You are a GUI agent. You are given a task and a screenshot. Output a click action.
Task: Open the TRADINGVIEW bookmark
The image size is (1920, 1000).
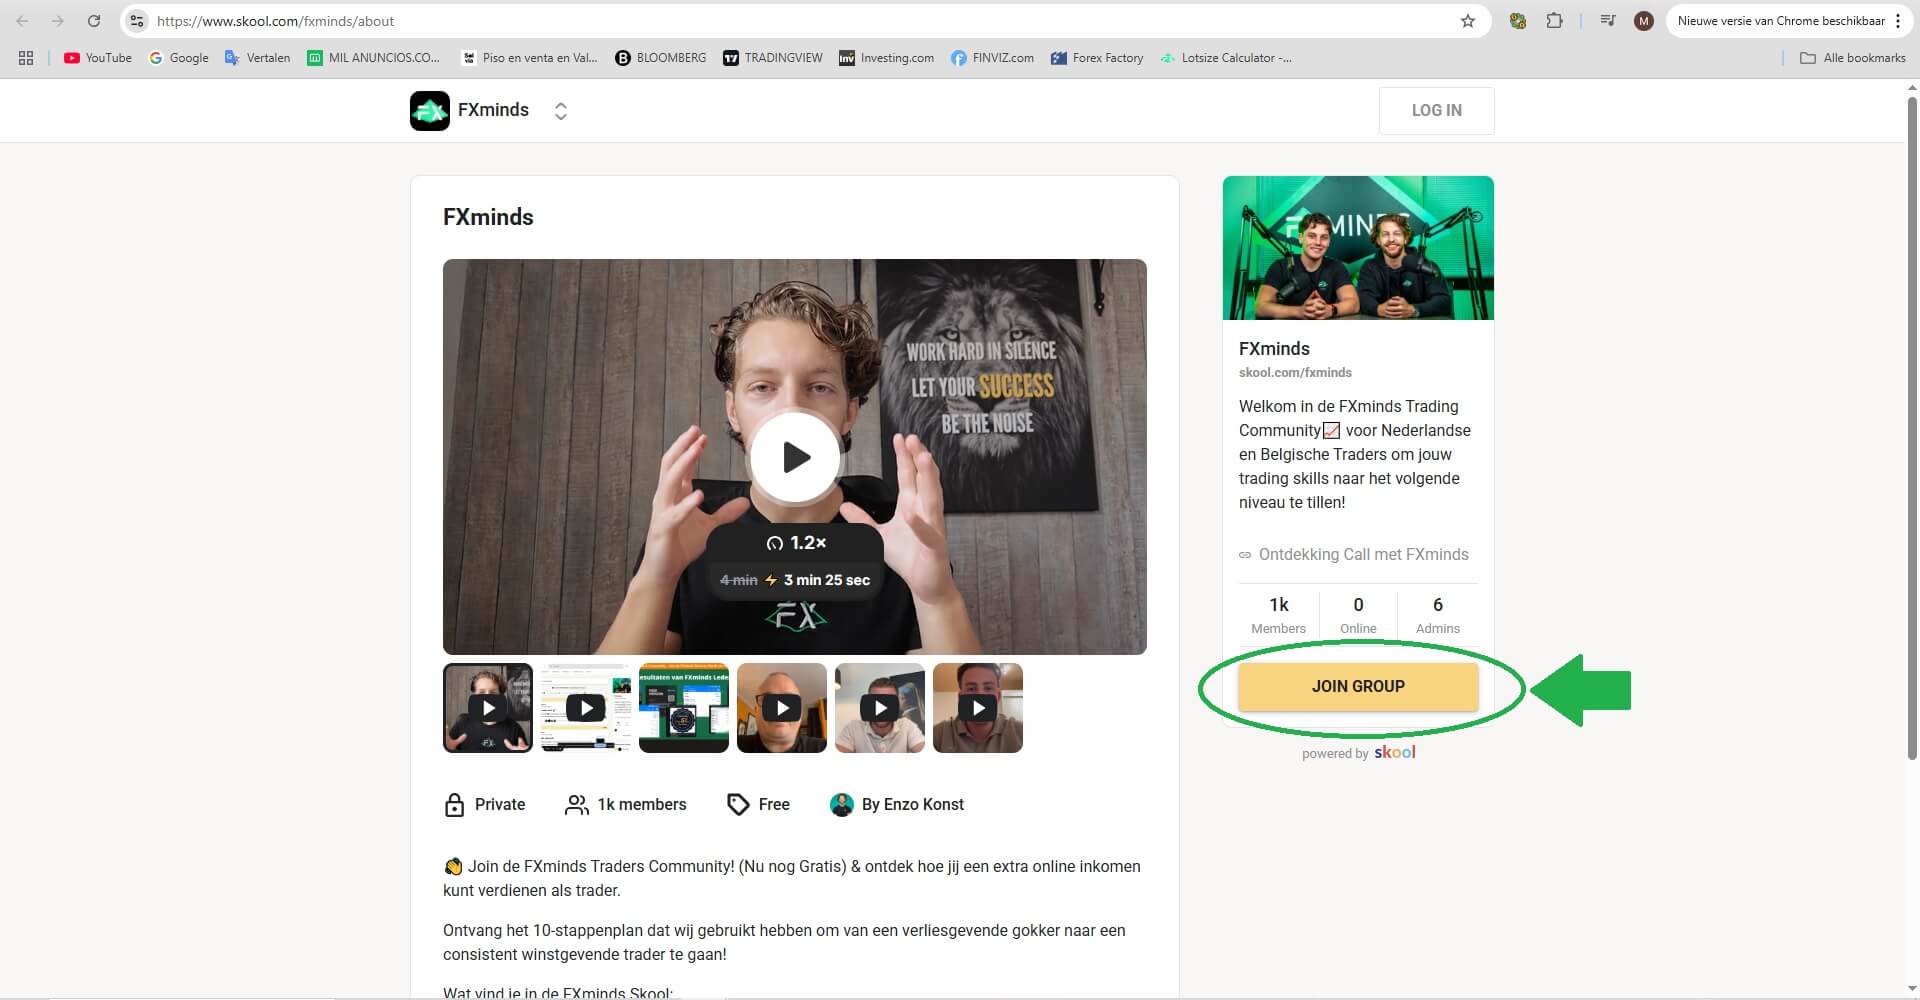pos(772,58)
